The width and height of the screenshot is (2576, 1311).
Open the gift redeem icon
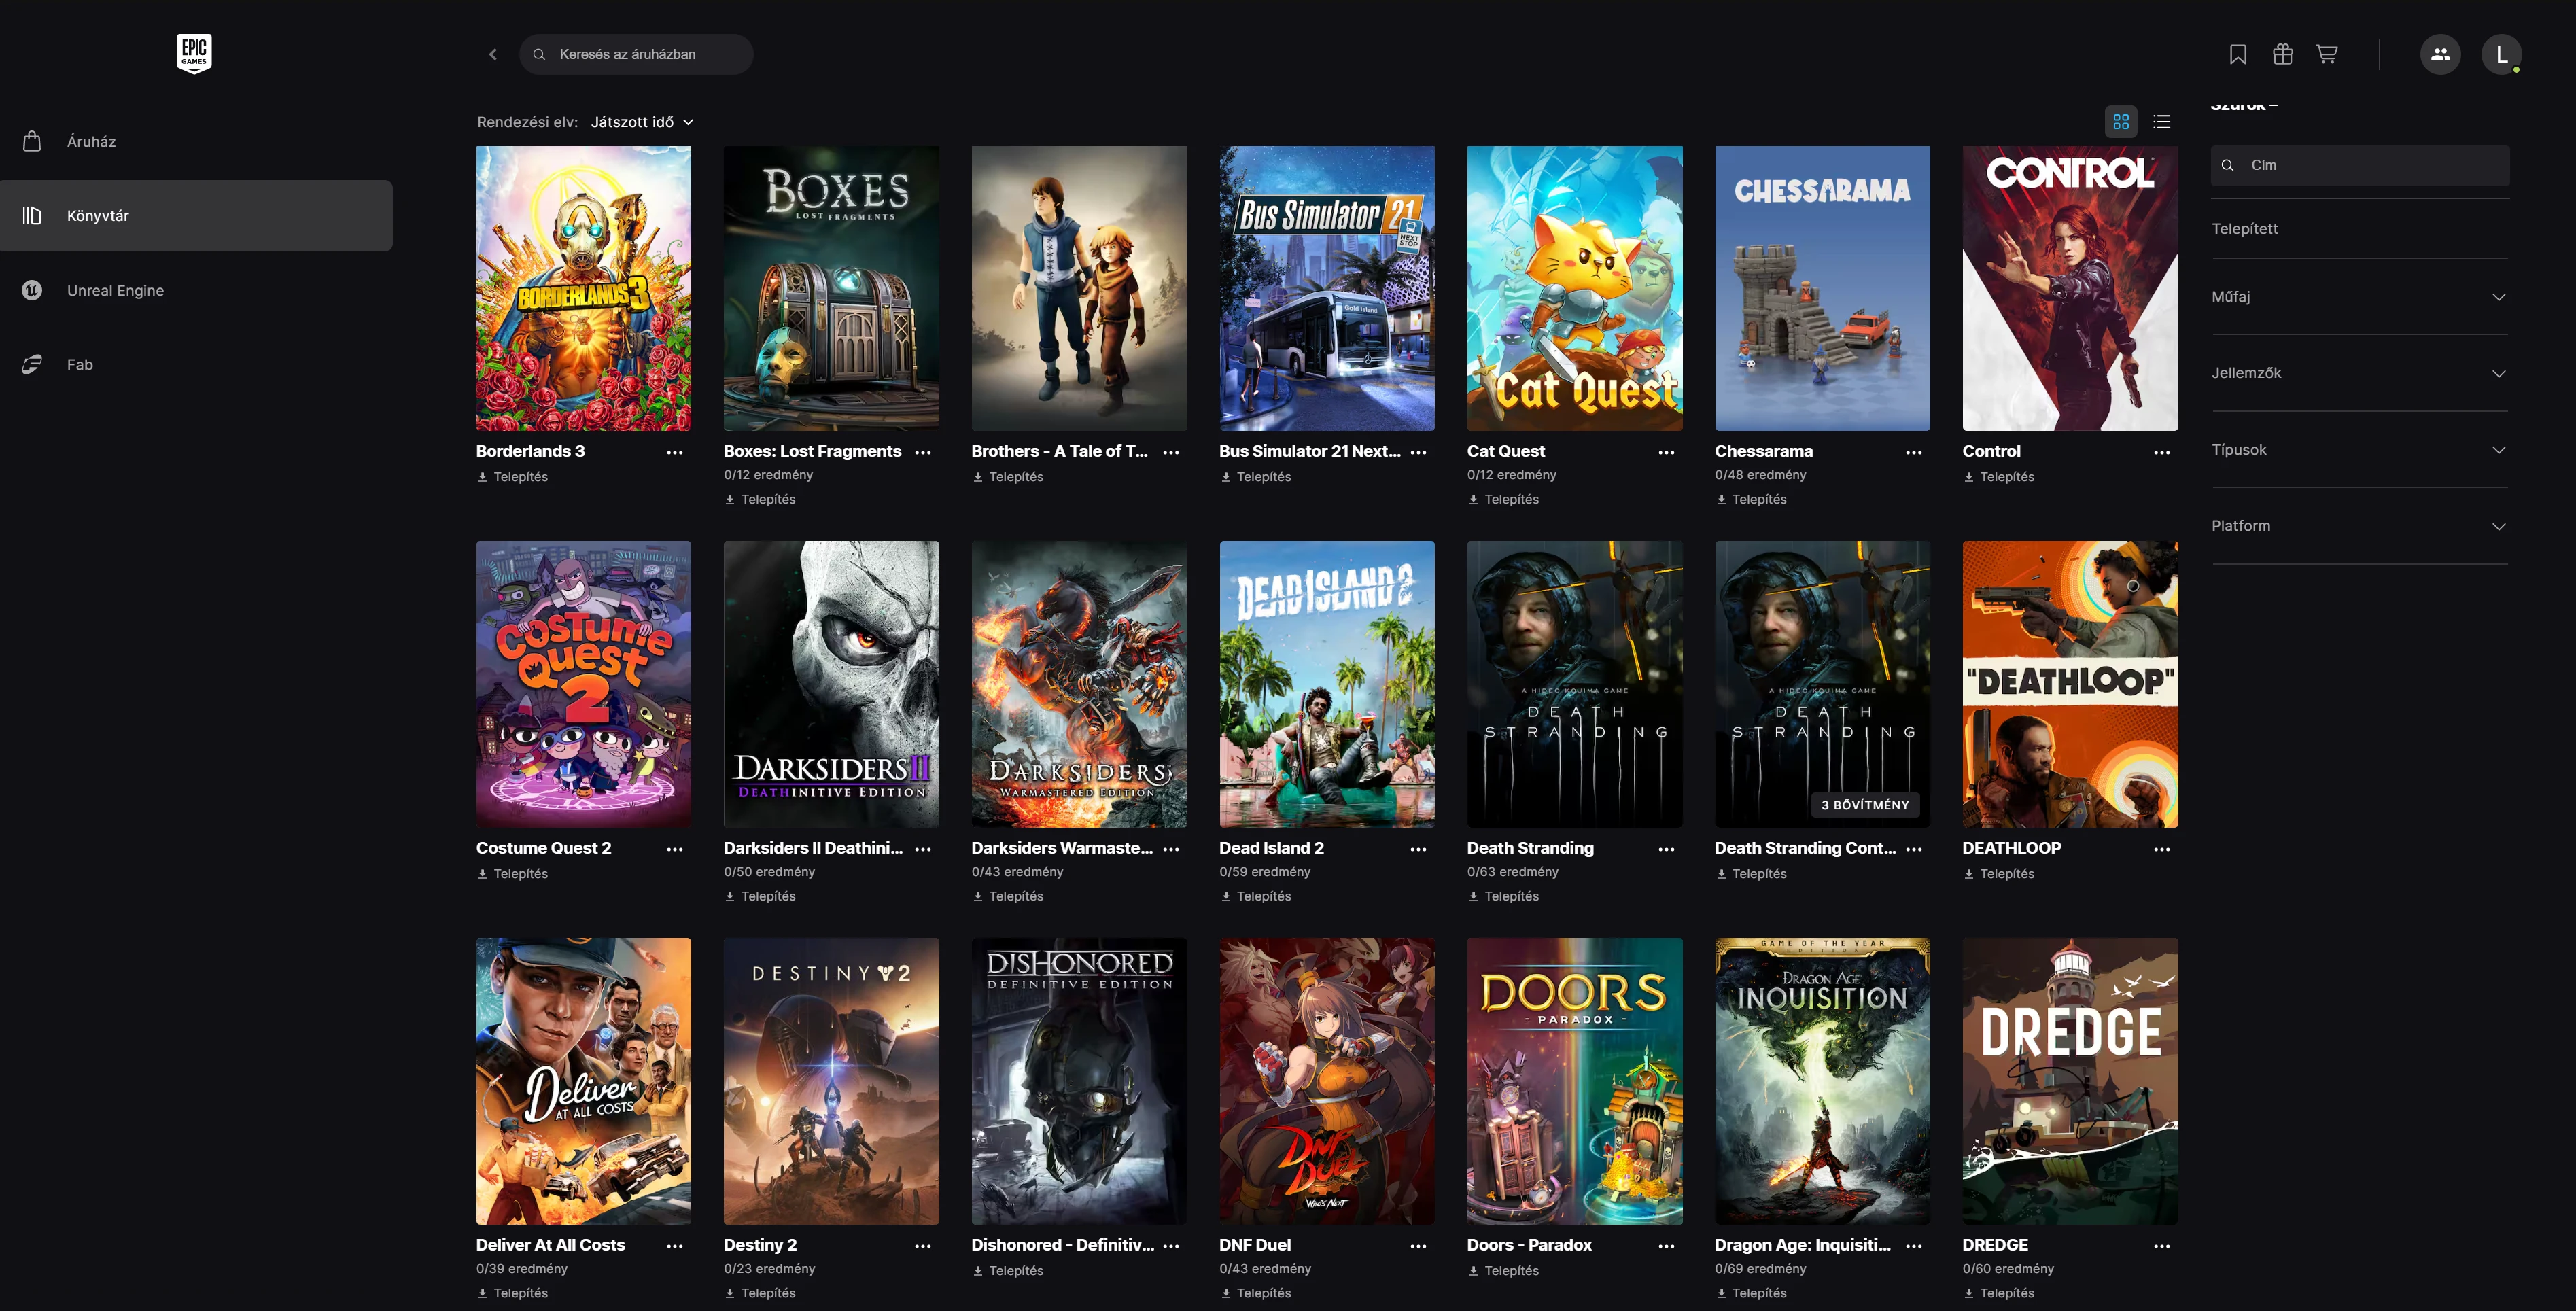(2282, 54)
